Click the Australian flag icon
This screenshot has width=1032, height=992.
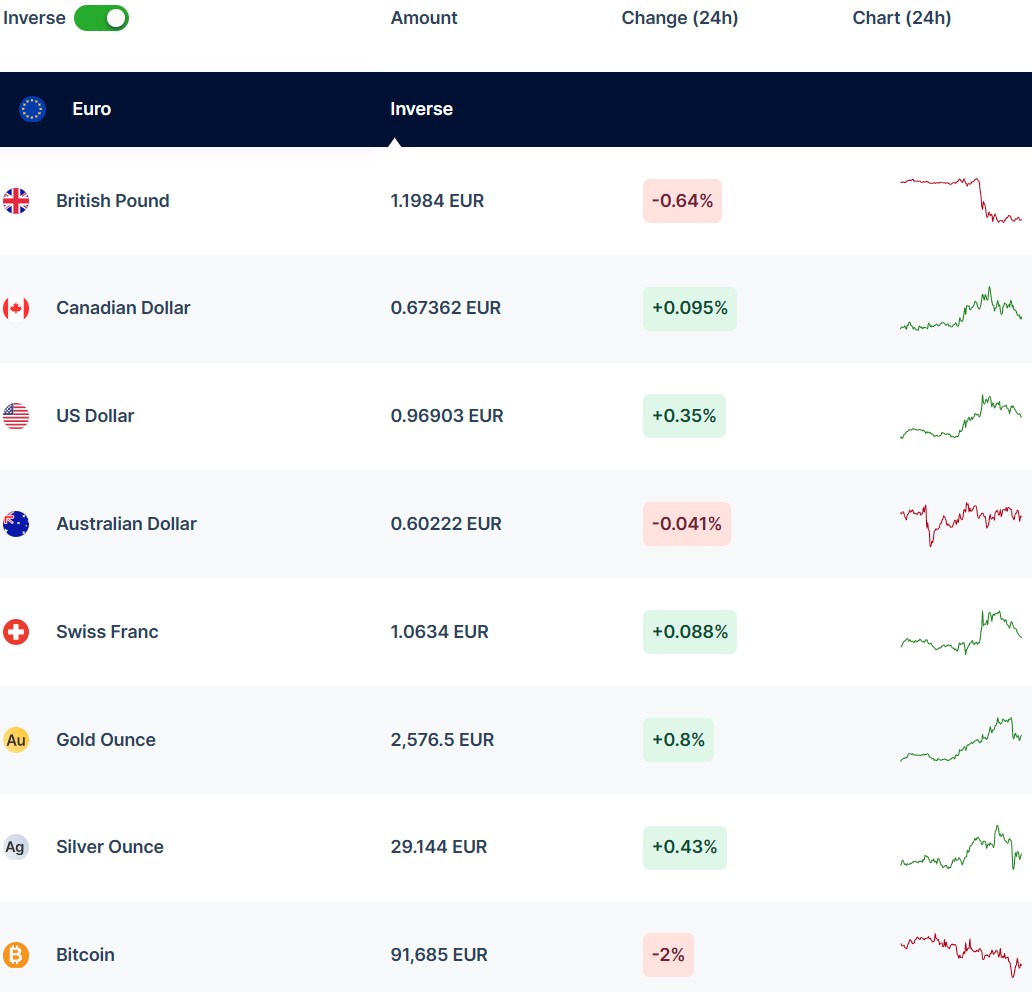pos(16,524)
